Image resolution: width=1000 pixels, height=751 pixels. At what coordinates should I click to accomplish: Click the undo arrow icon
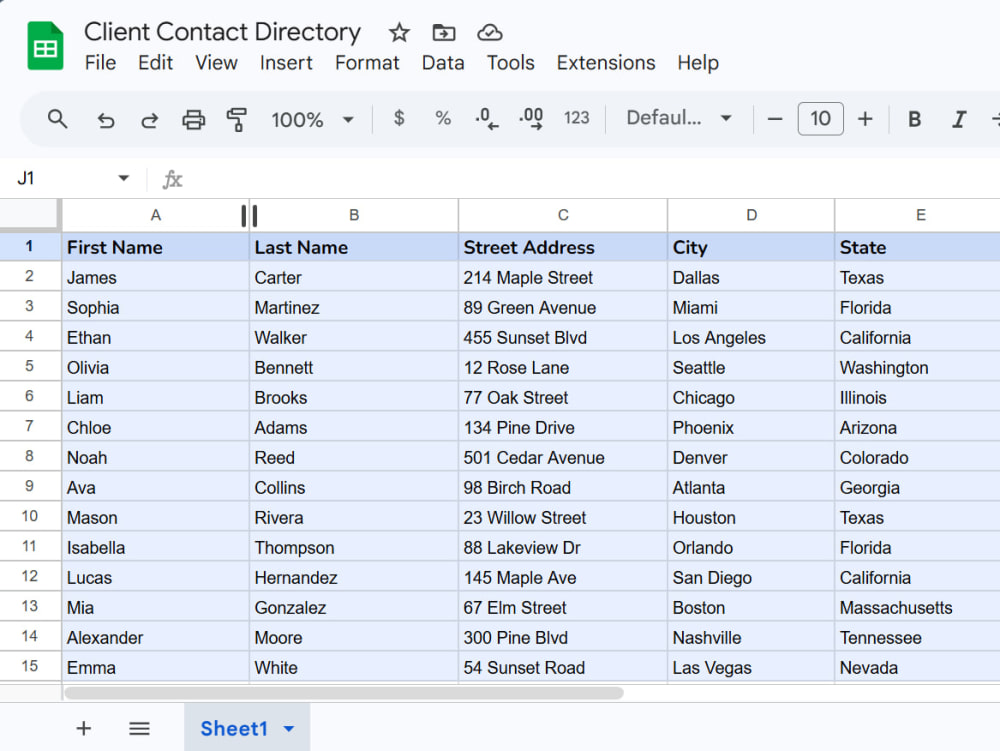coord(106,119)
